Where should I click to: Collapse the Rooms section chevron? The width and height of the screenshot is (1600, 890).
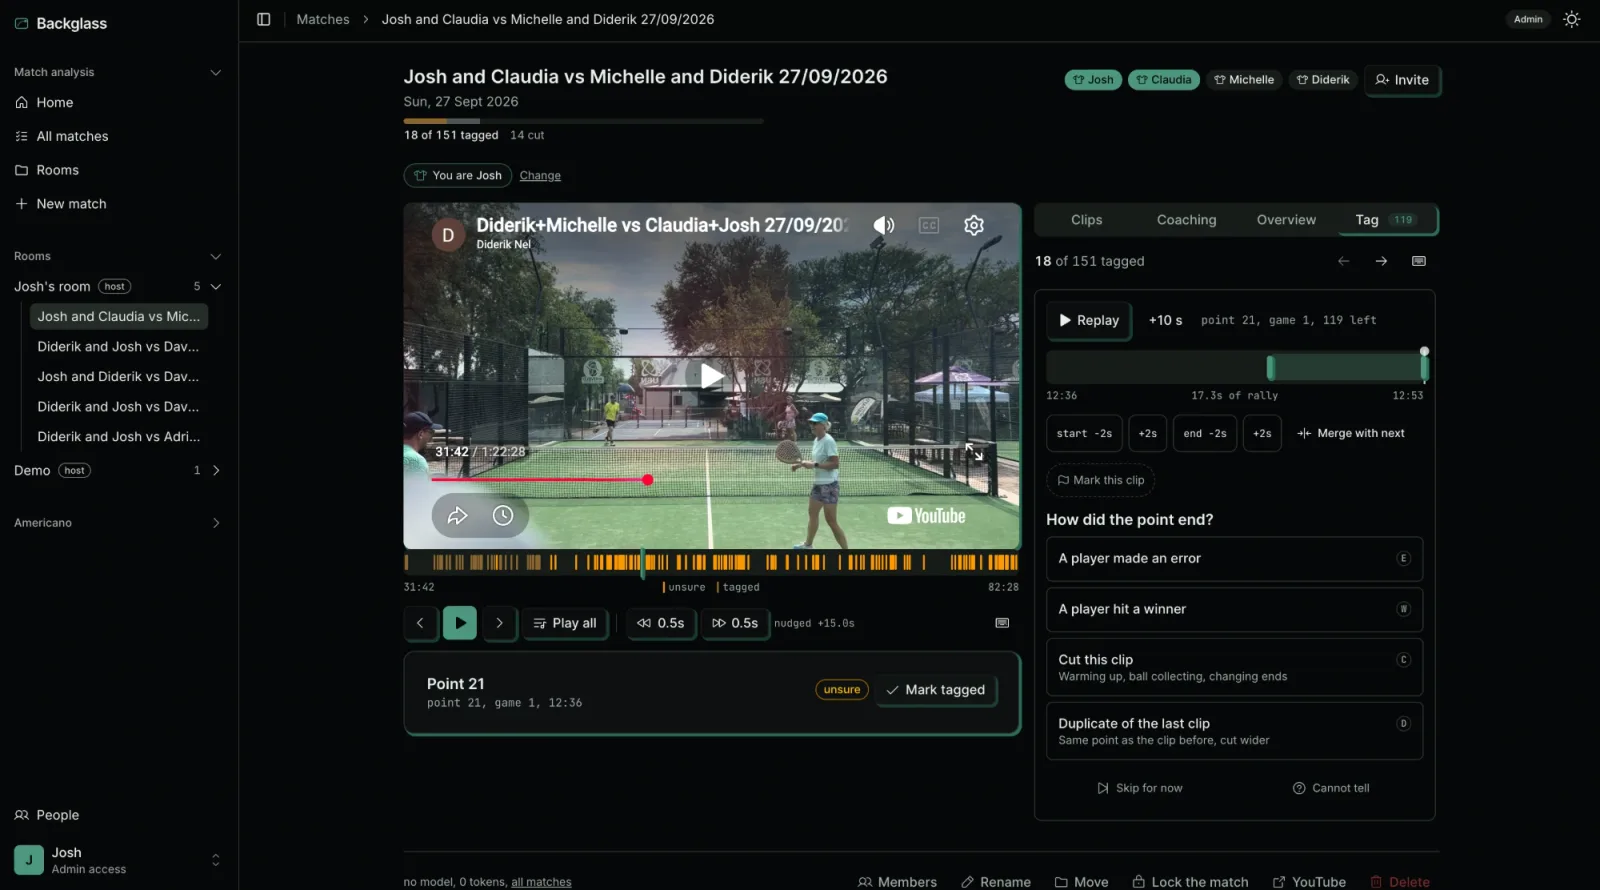215,256
